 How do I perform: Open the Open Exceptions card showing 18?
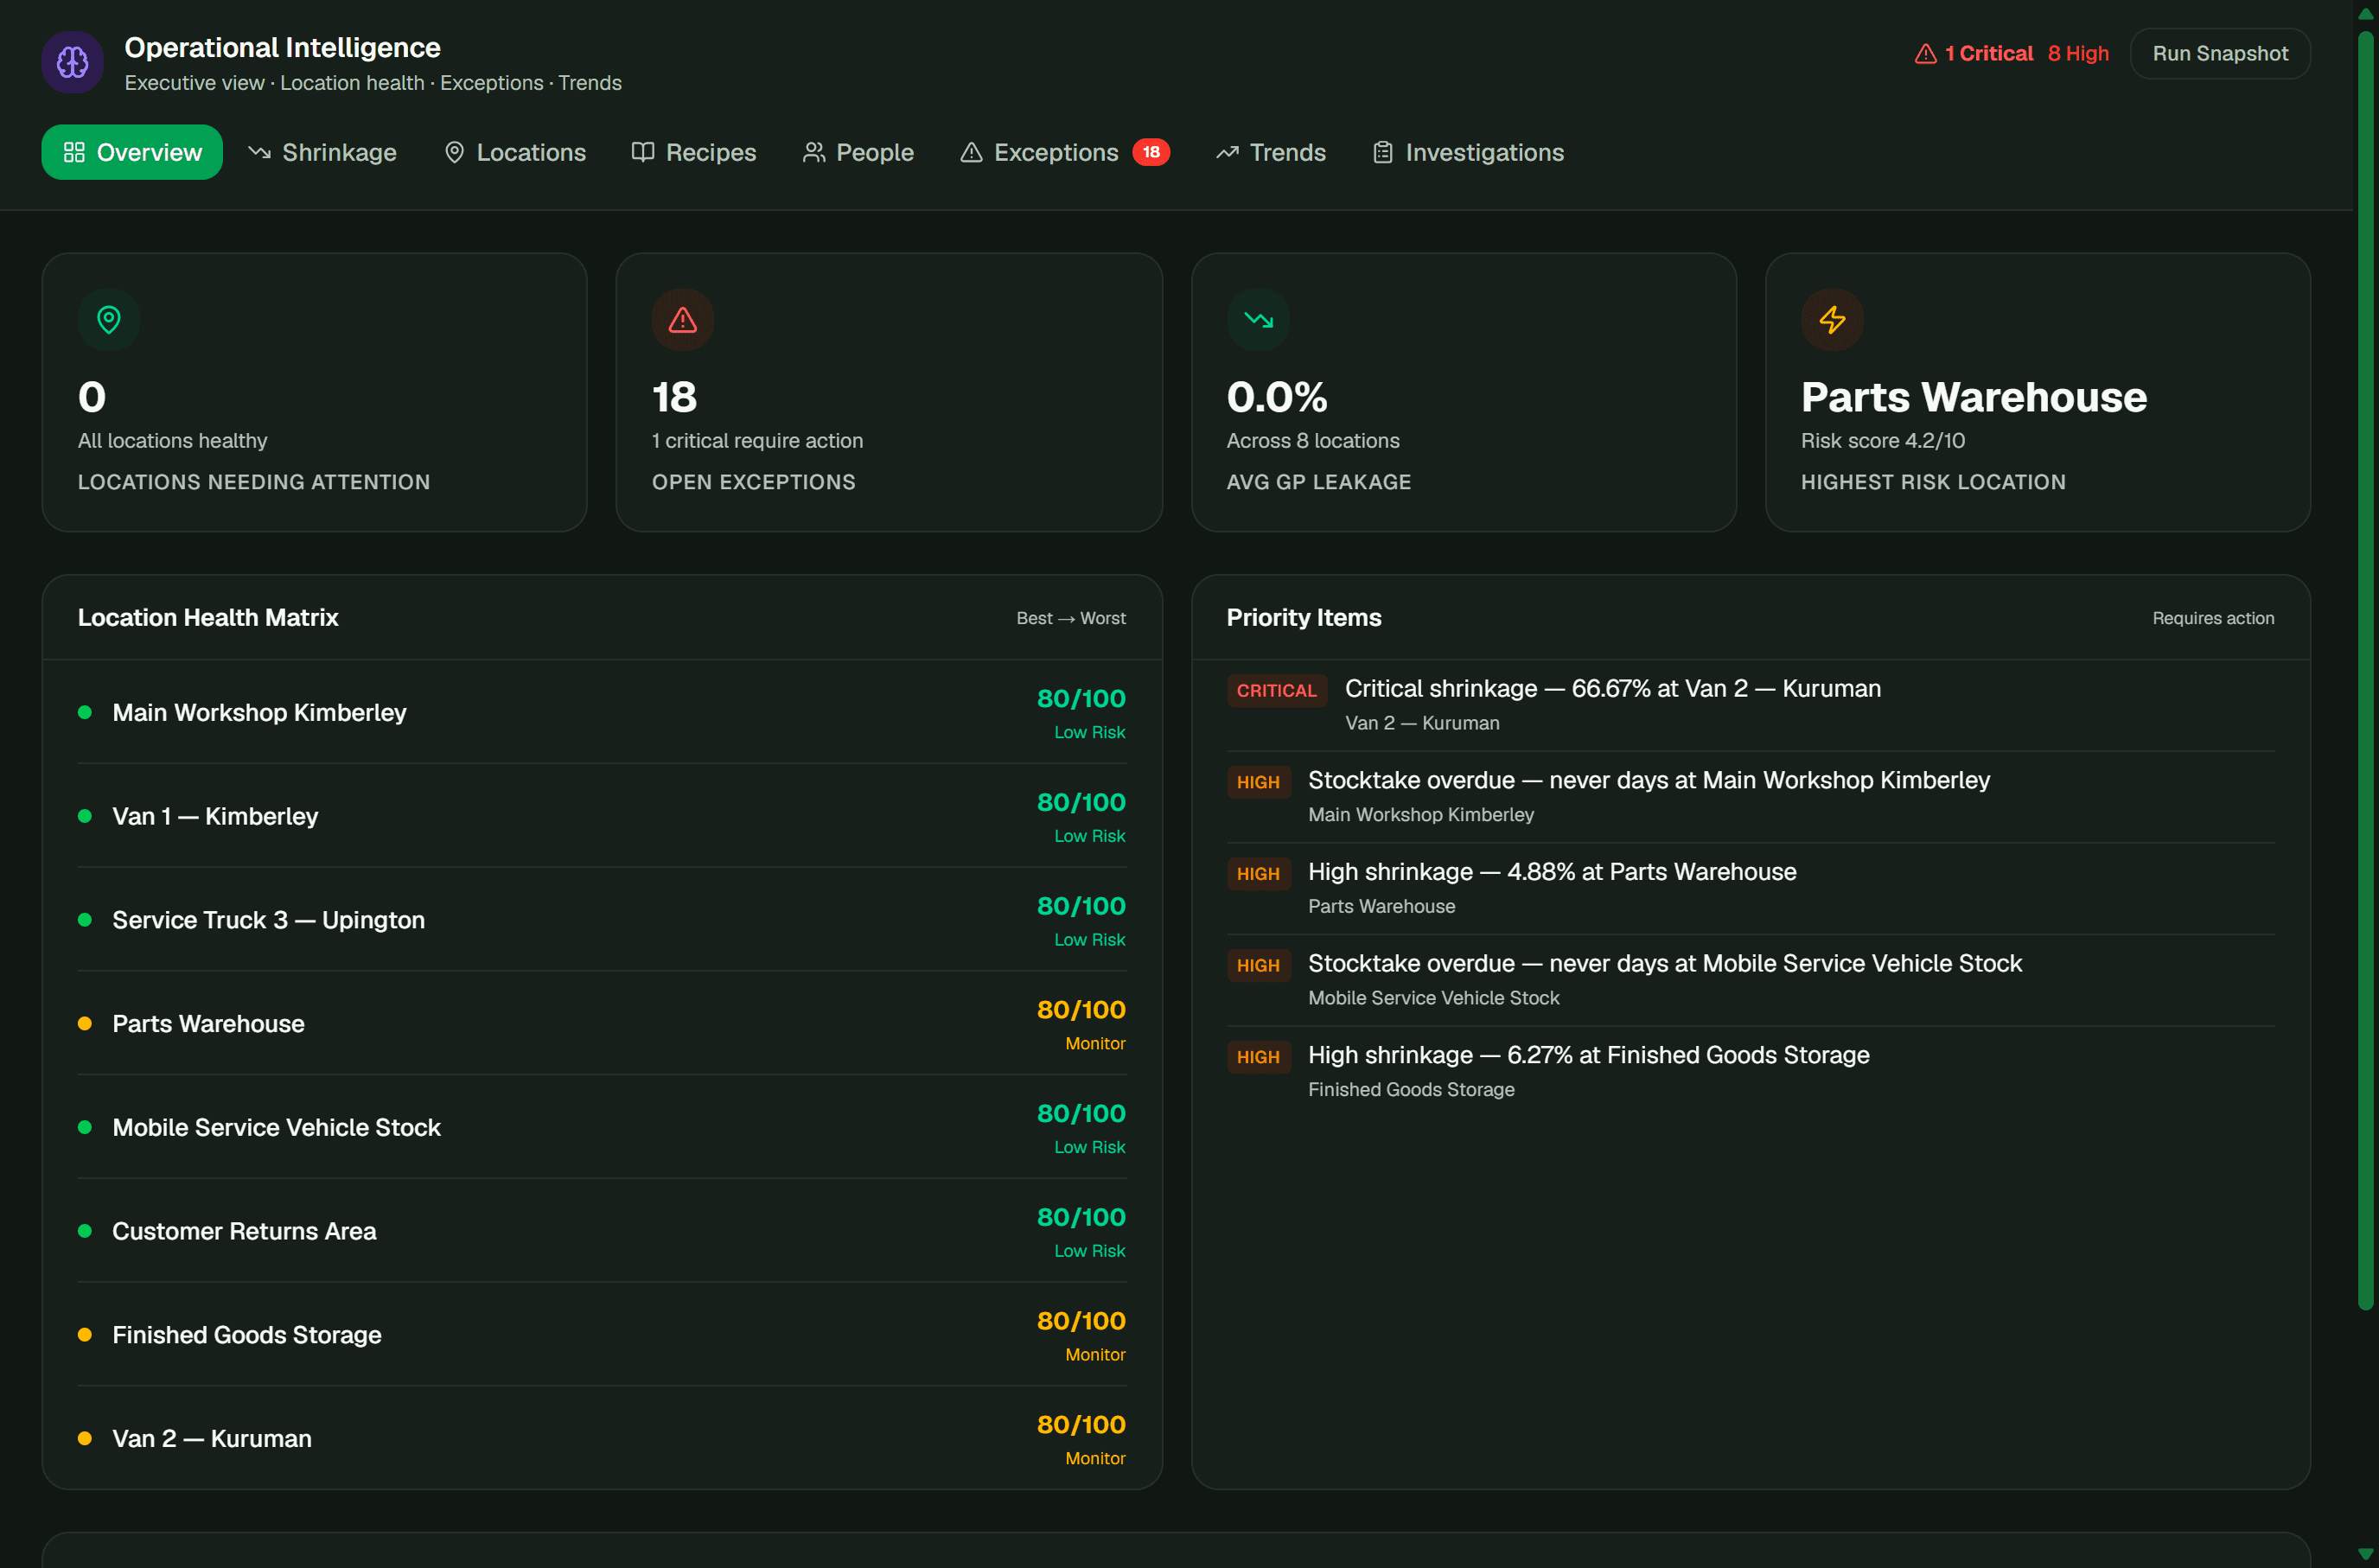pyautogui.click(x=889, y=392)
